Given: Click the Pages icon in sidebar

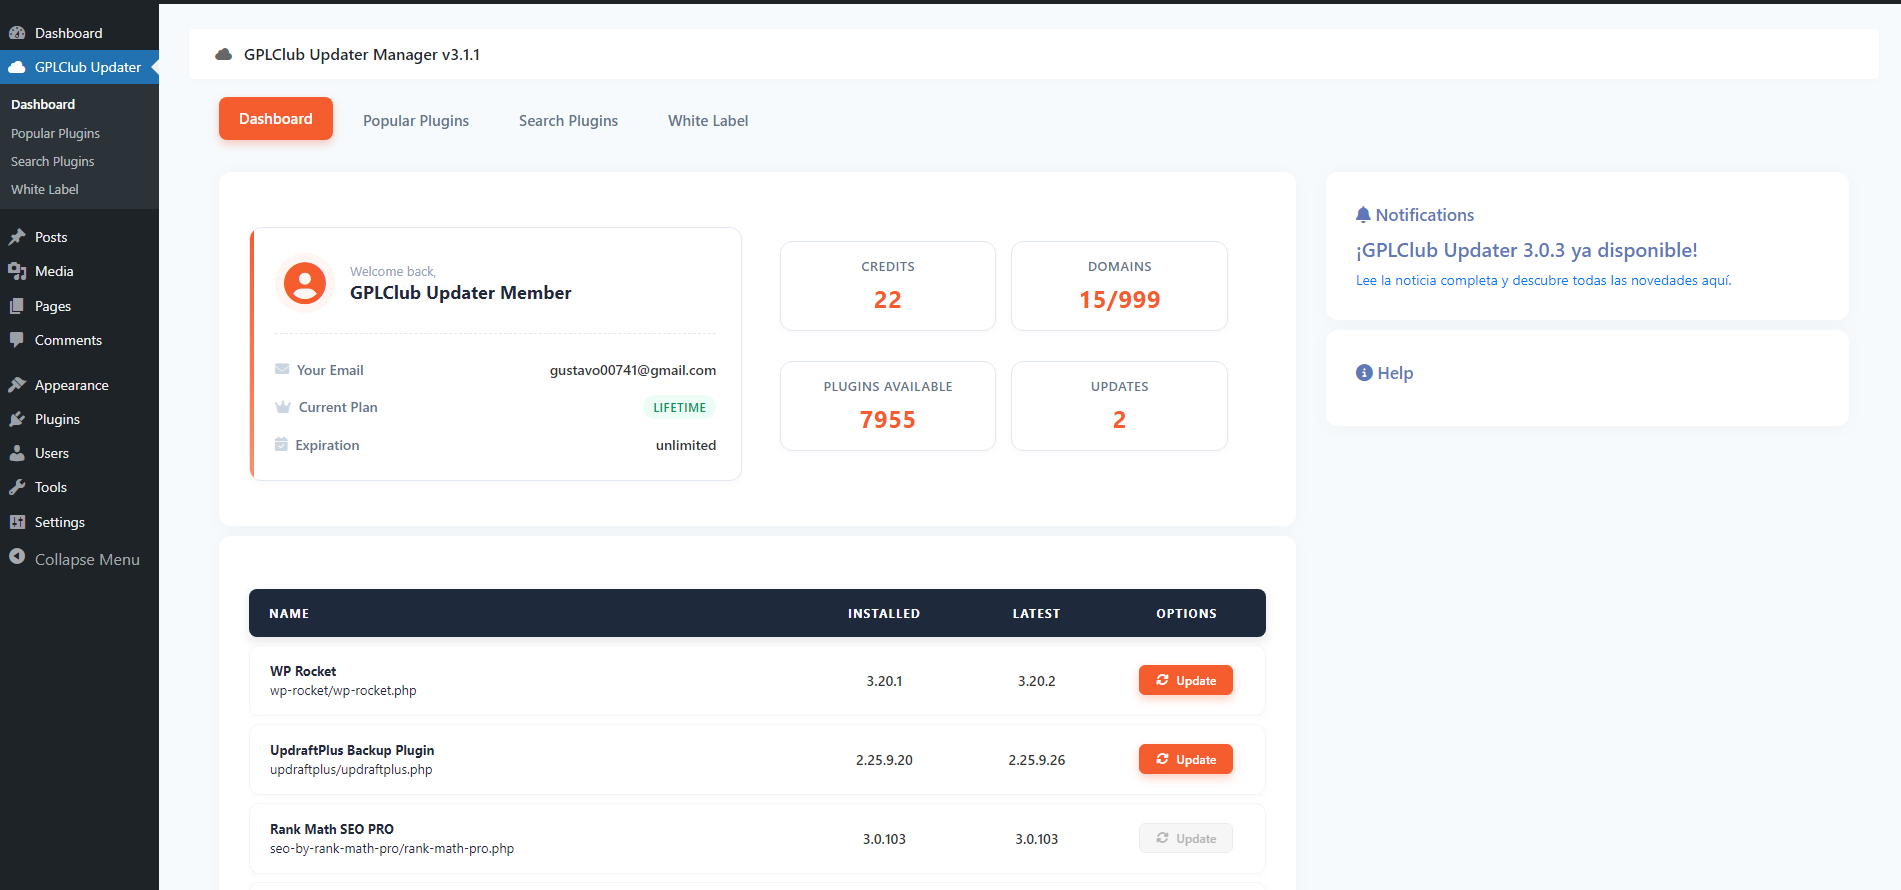Looking at the screenshot, I should [17, 306].
